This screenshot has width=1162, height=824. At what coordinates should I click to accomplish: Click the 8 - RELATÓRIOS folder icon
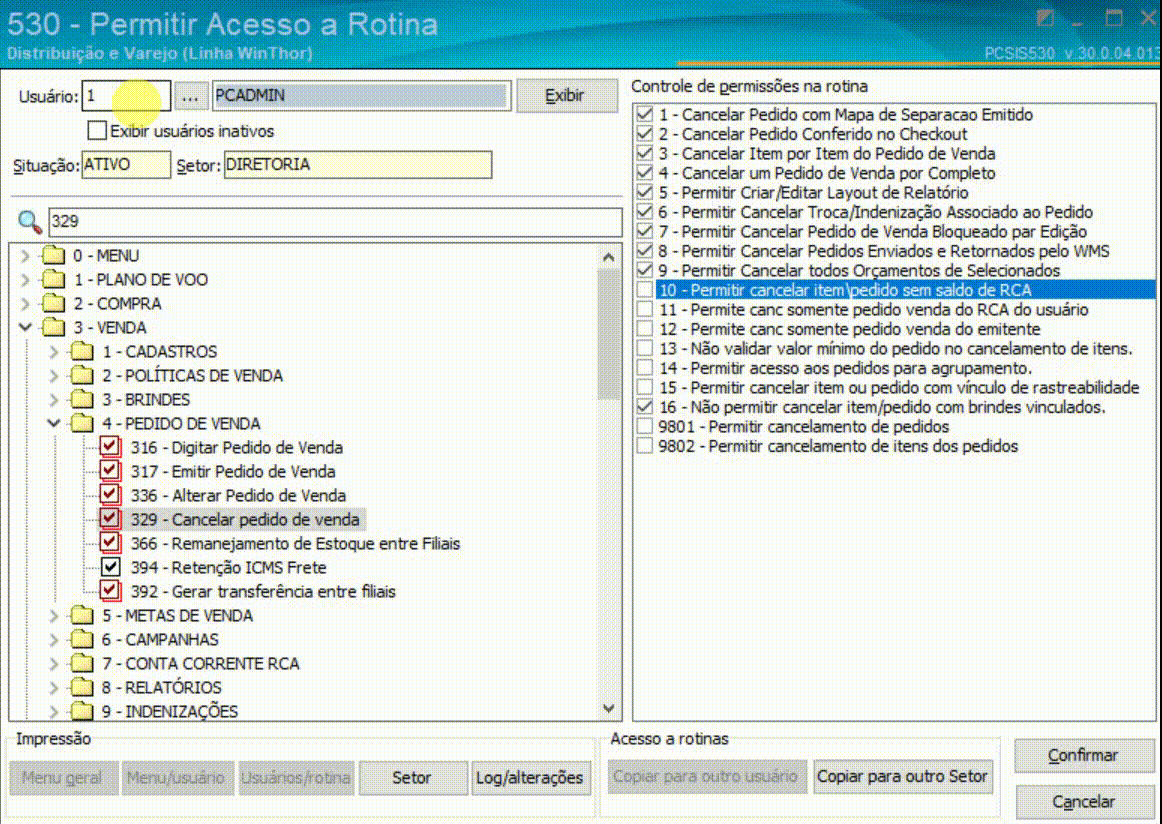coord(82,687)
